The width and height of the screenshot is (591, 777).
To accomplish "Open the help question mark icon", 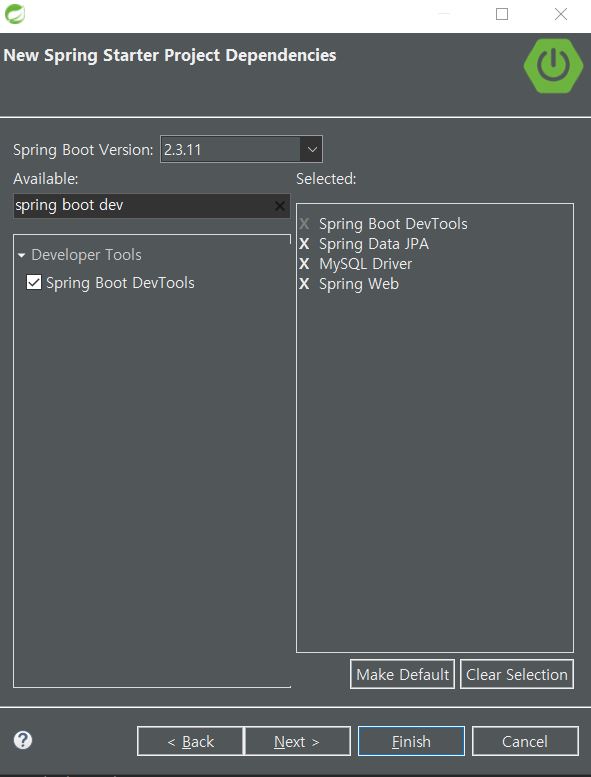I will 23,740.
